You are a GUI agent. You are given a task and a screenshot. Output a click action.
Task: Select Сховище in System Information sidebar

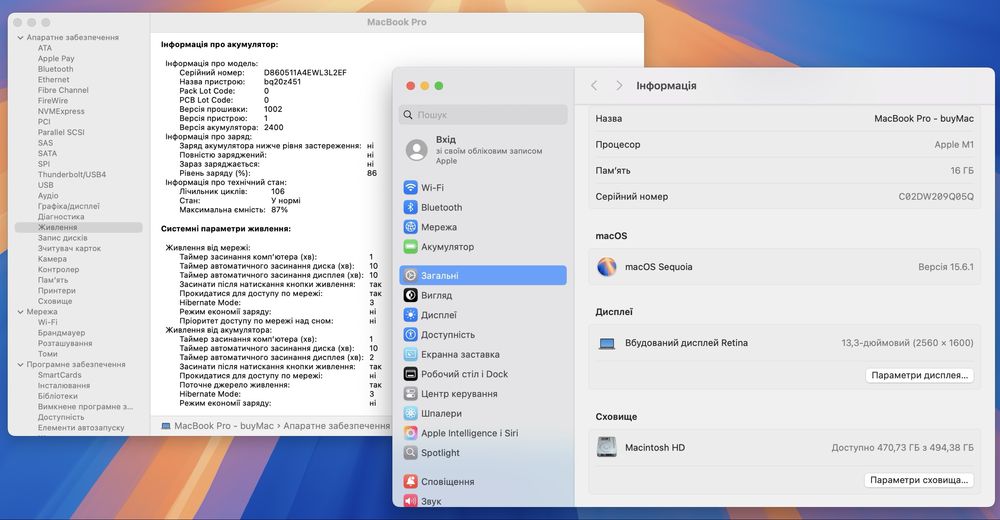(55, 301)
